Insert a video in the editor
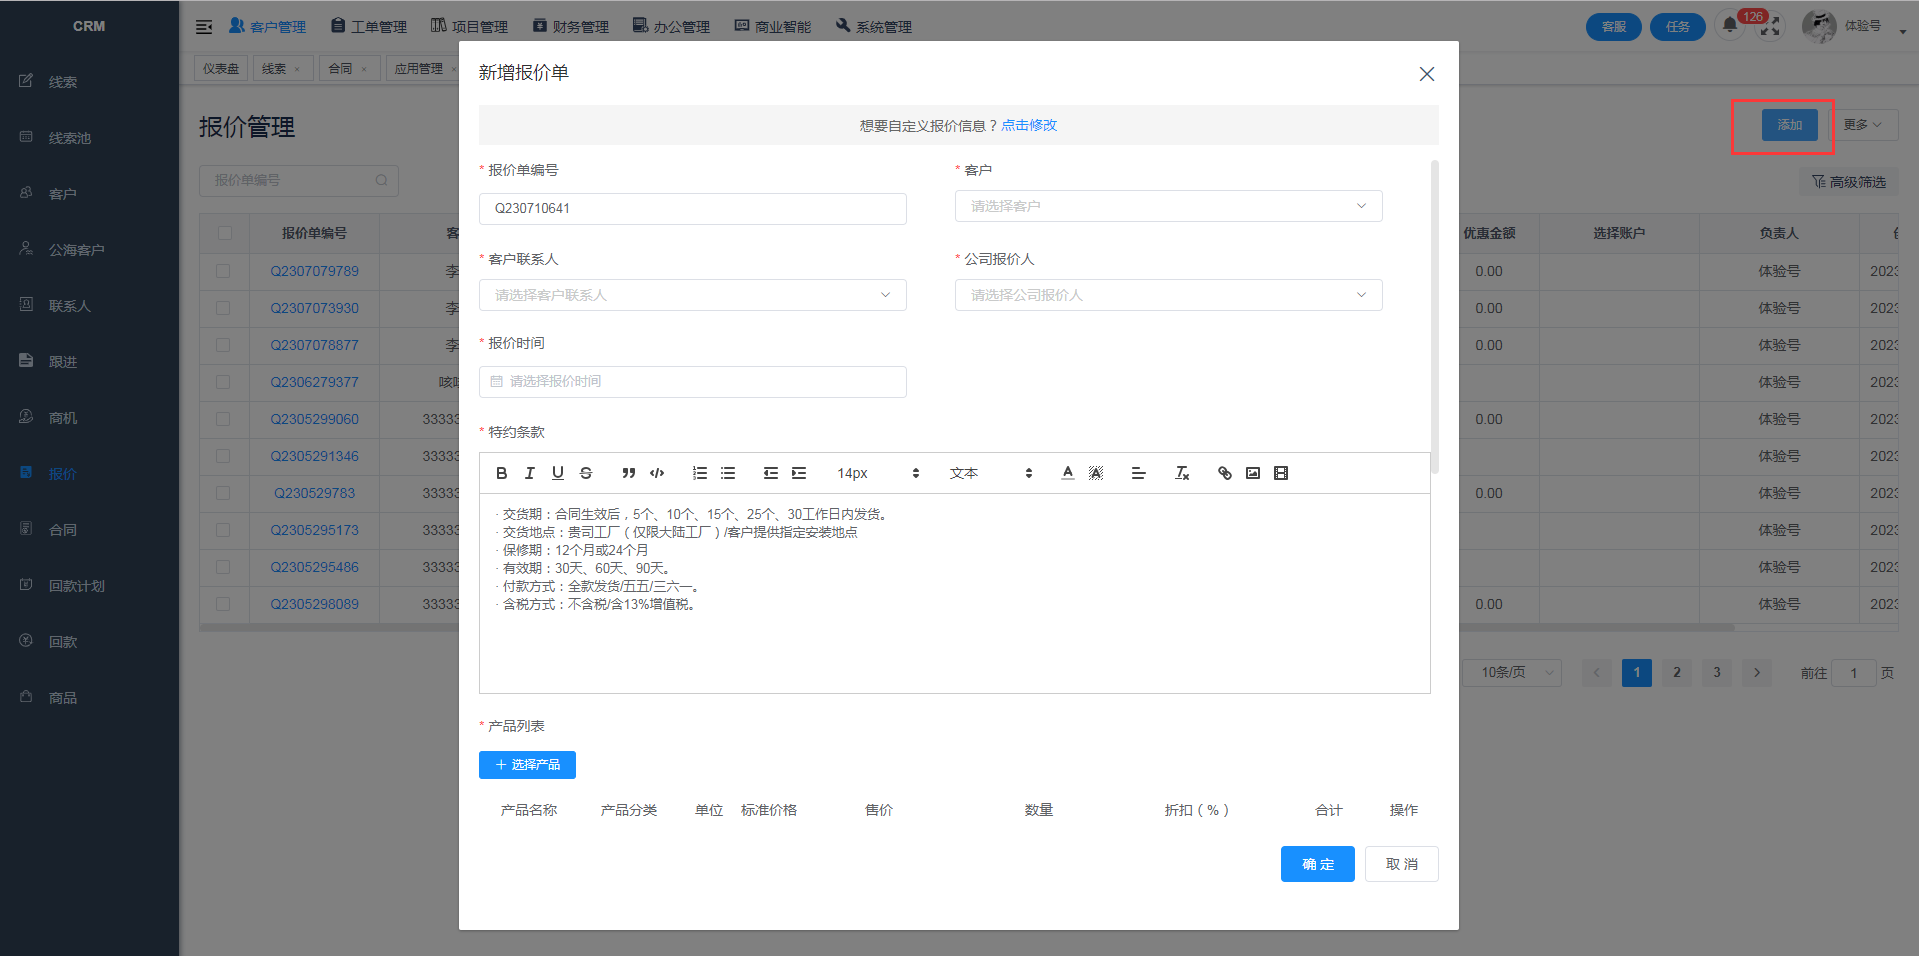The image size is (1919, 956). pos(1281,473)
